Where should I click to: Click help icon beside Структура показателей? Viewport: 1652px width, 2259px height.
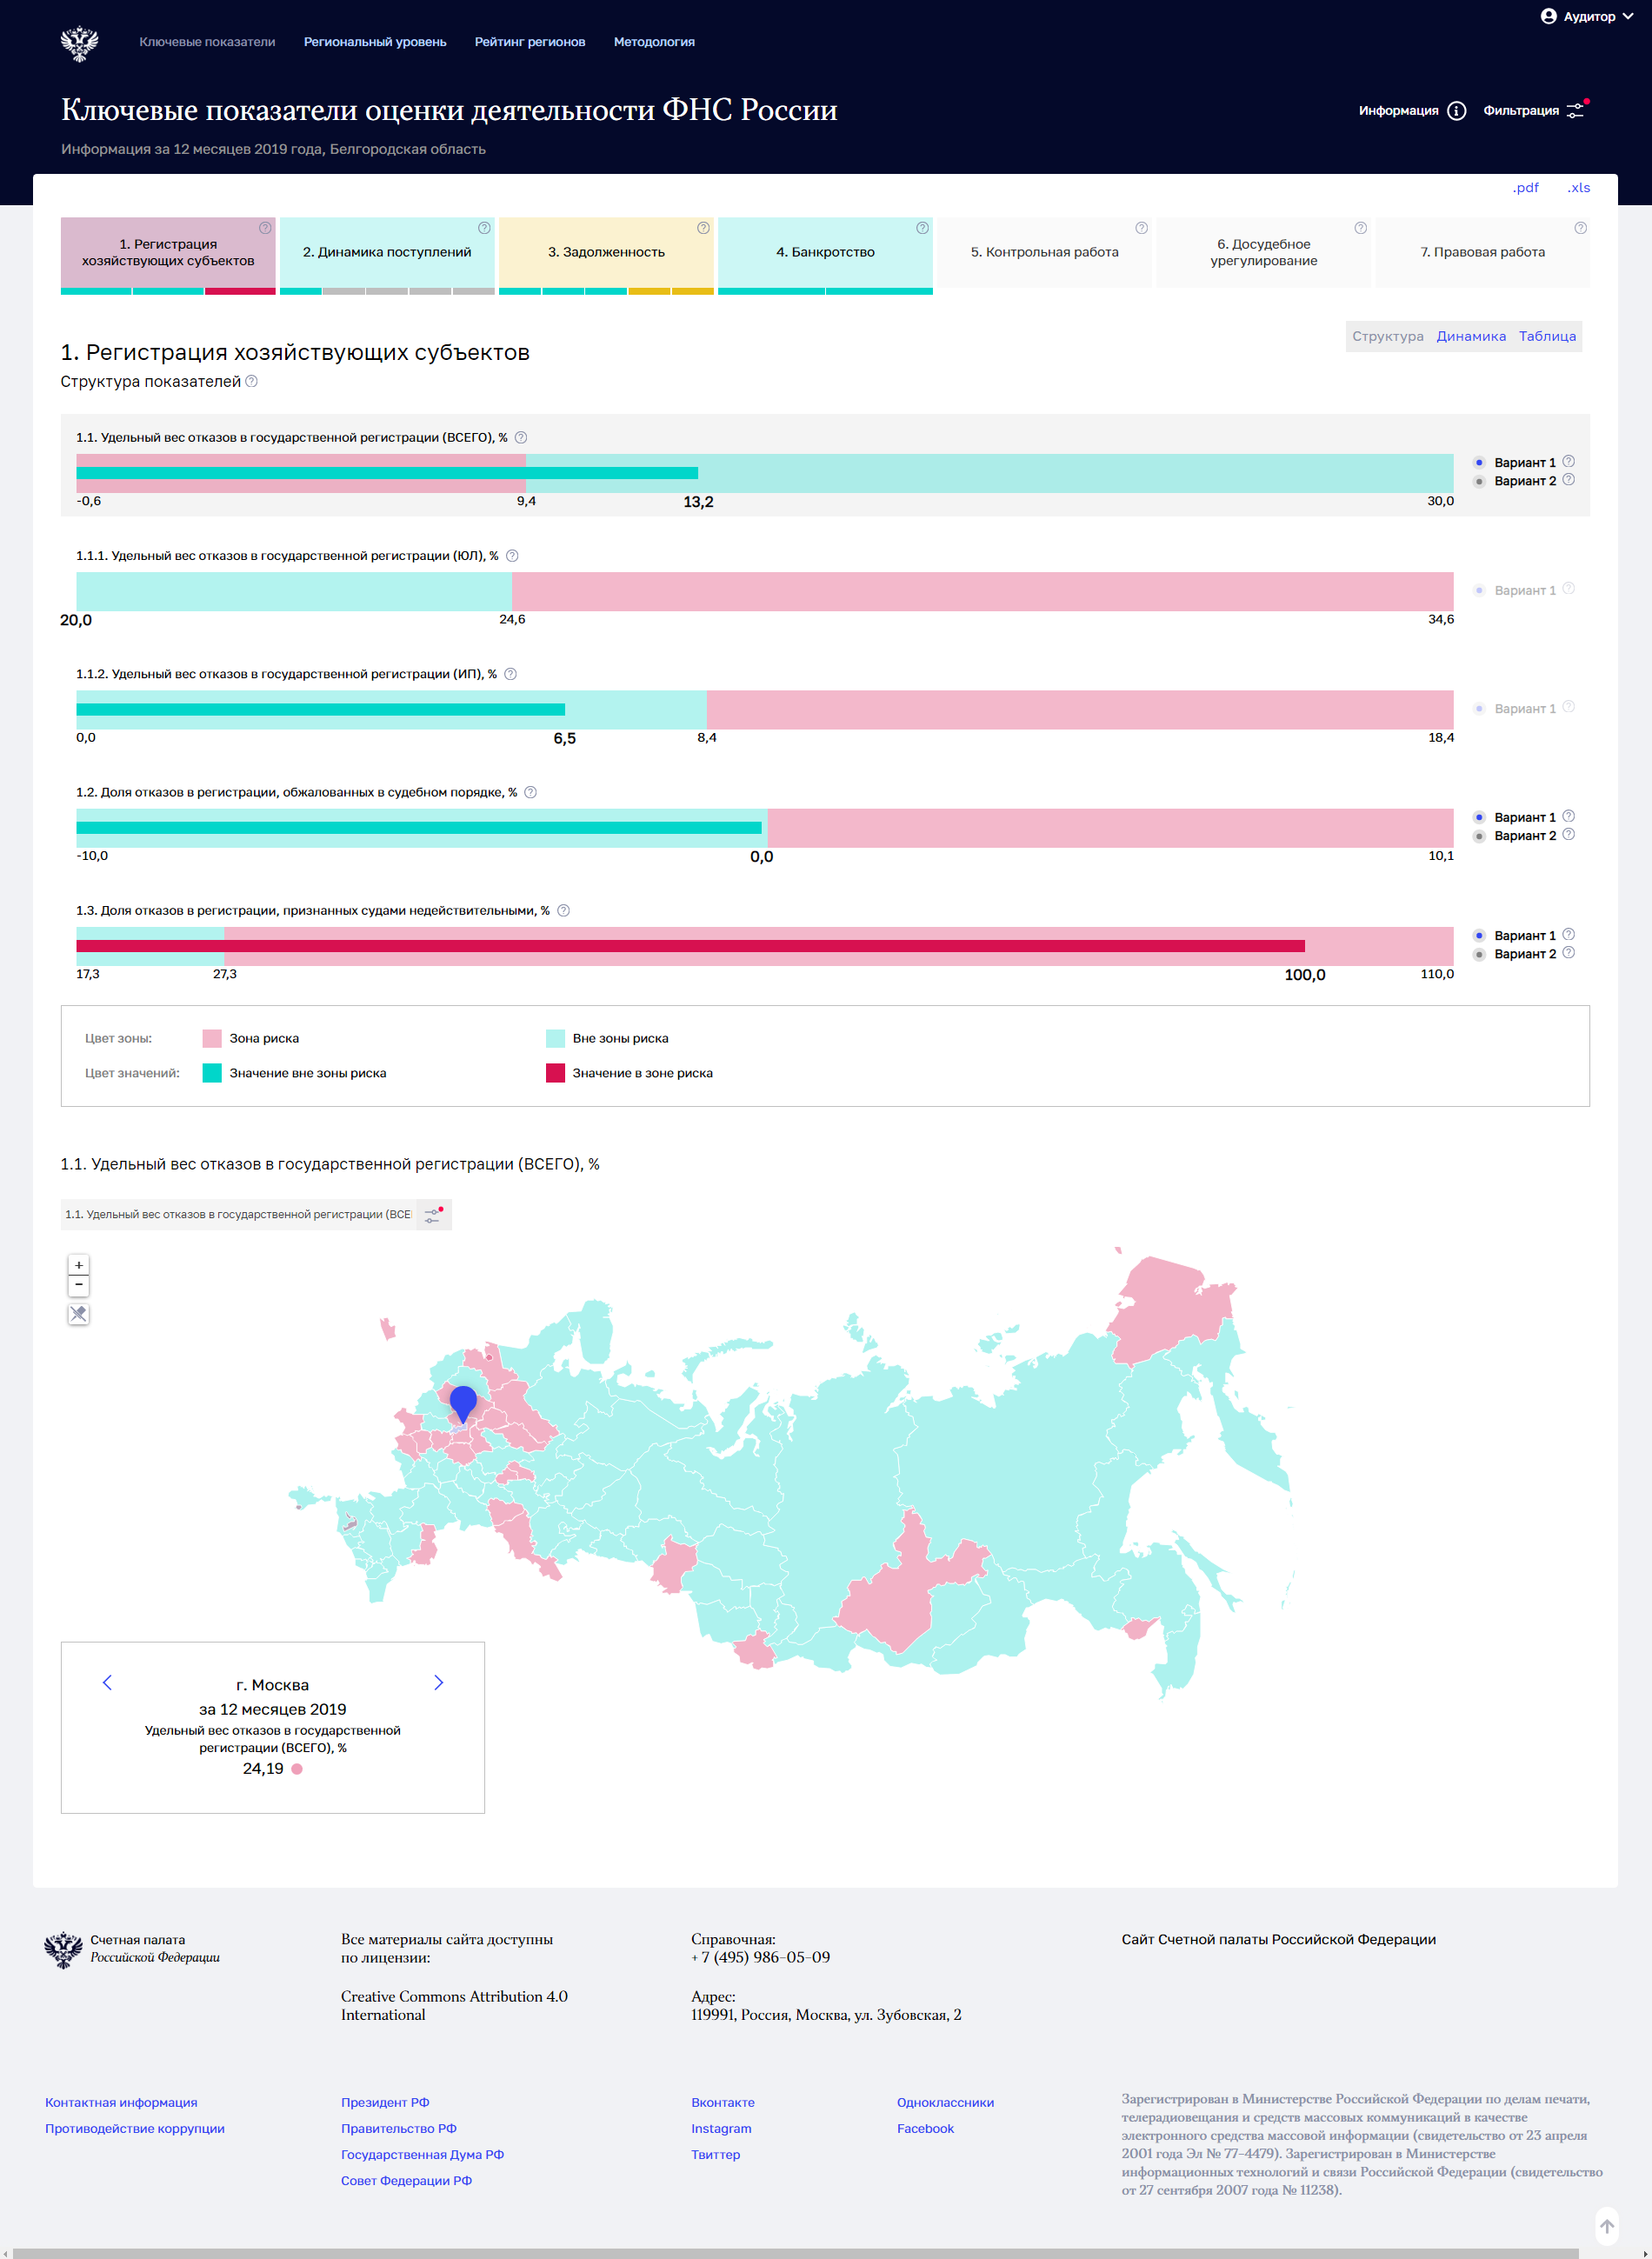[252, 381]
